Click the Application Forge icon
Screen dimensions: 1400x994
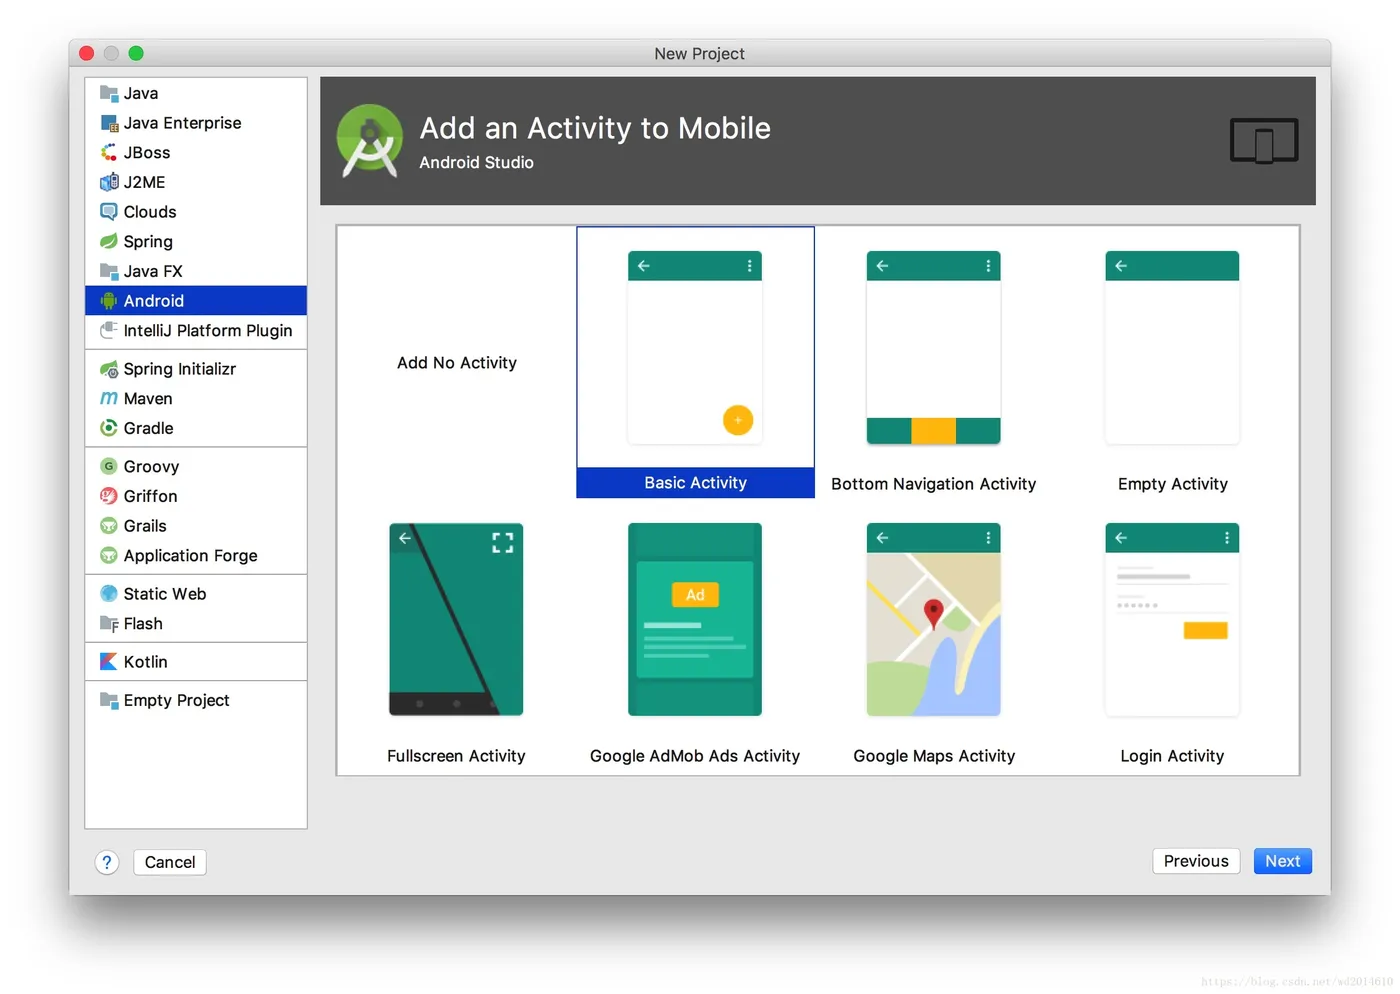pos(109,555)
